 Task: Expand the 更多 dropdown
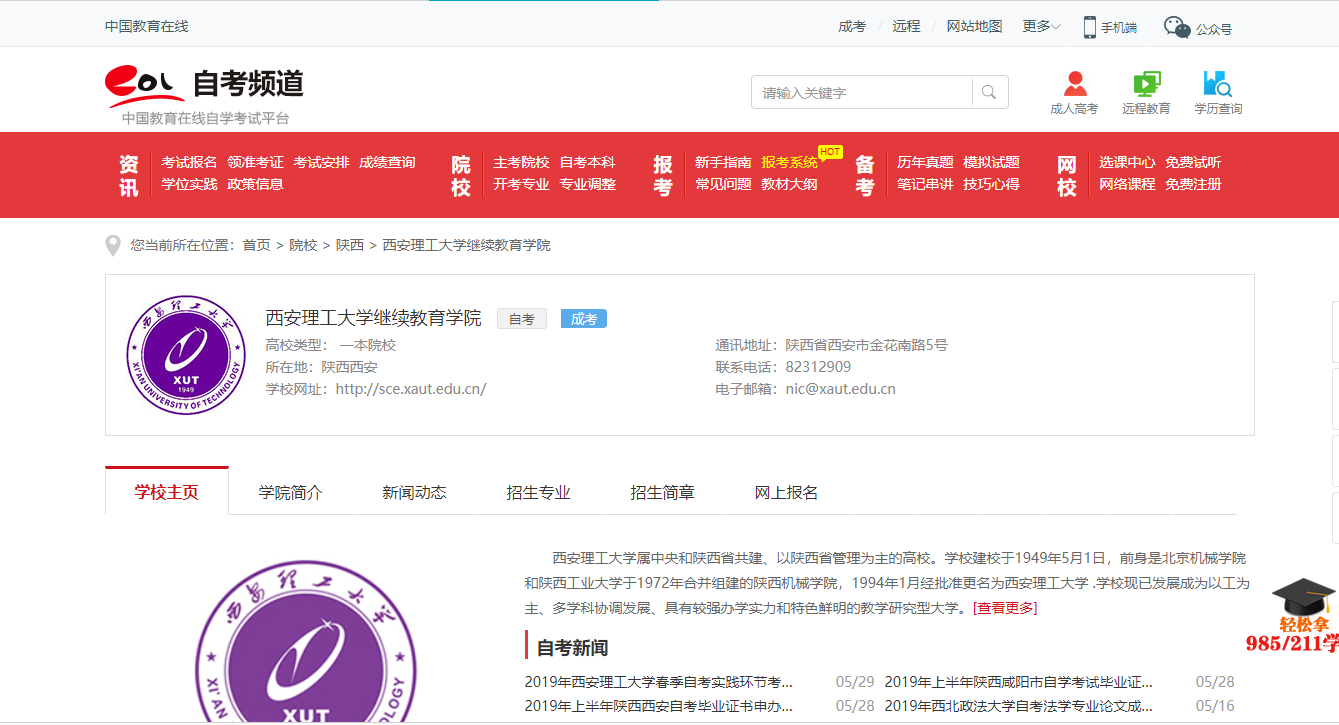click(1041, 27)
